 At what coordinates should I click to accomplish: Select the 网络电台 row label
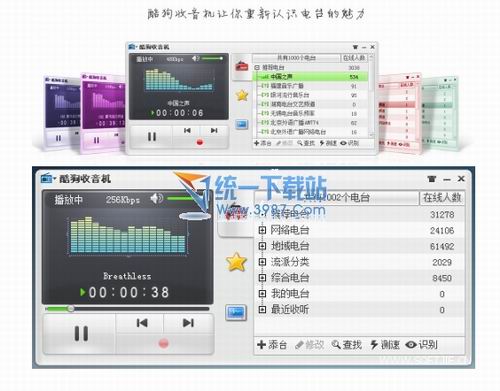(290, 230)
